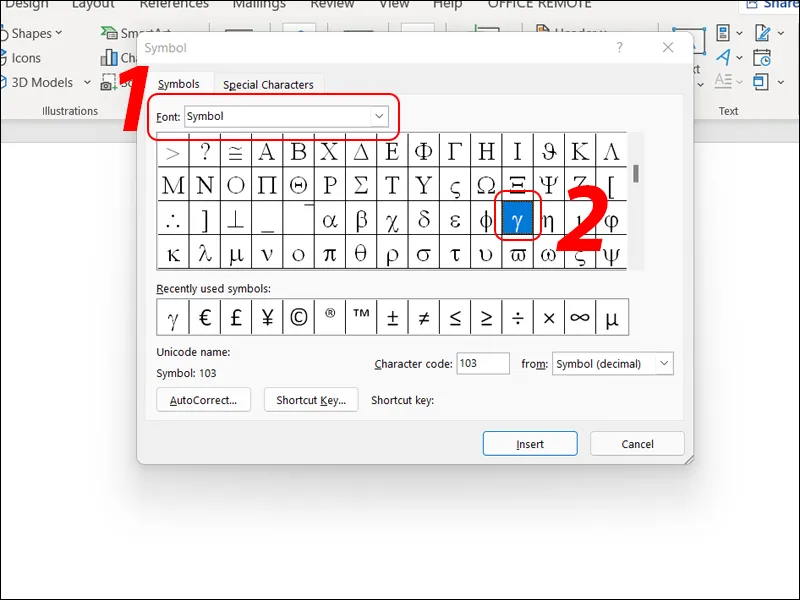Choose the Yen ¥ recent symbol
Screen dimensions: 800x600
267,317
